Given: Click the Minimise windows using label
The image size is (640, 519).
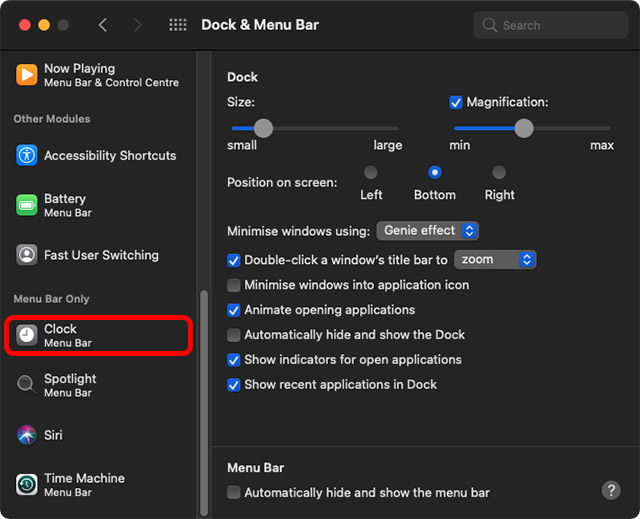Looking at the screenshot, I should pyautogui.click(x=298, y=231).
